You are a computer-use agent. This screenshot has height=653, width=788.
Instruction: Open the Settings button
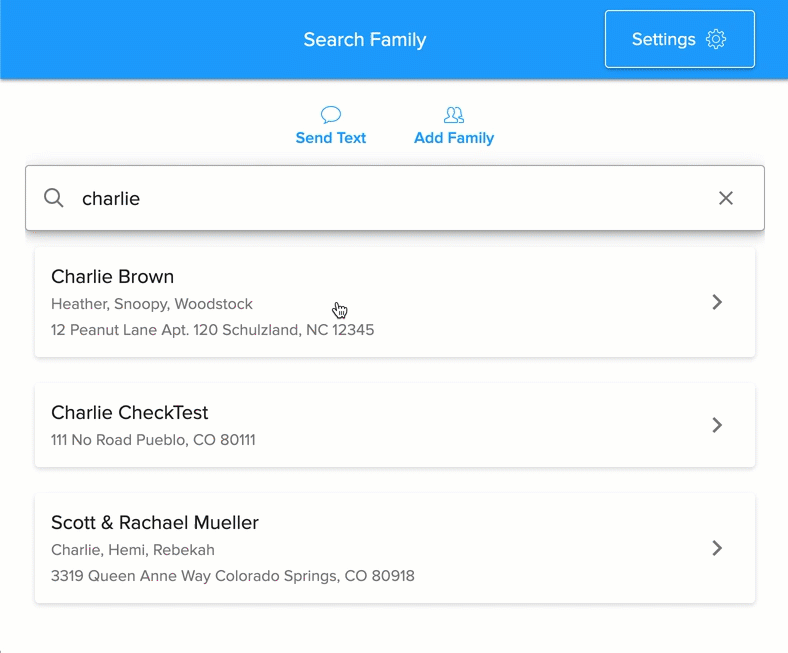(679, 40)
